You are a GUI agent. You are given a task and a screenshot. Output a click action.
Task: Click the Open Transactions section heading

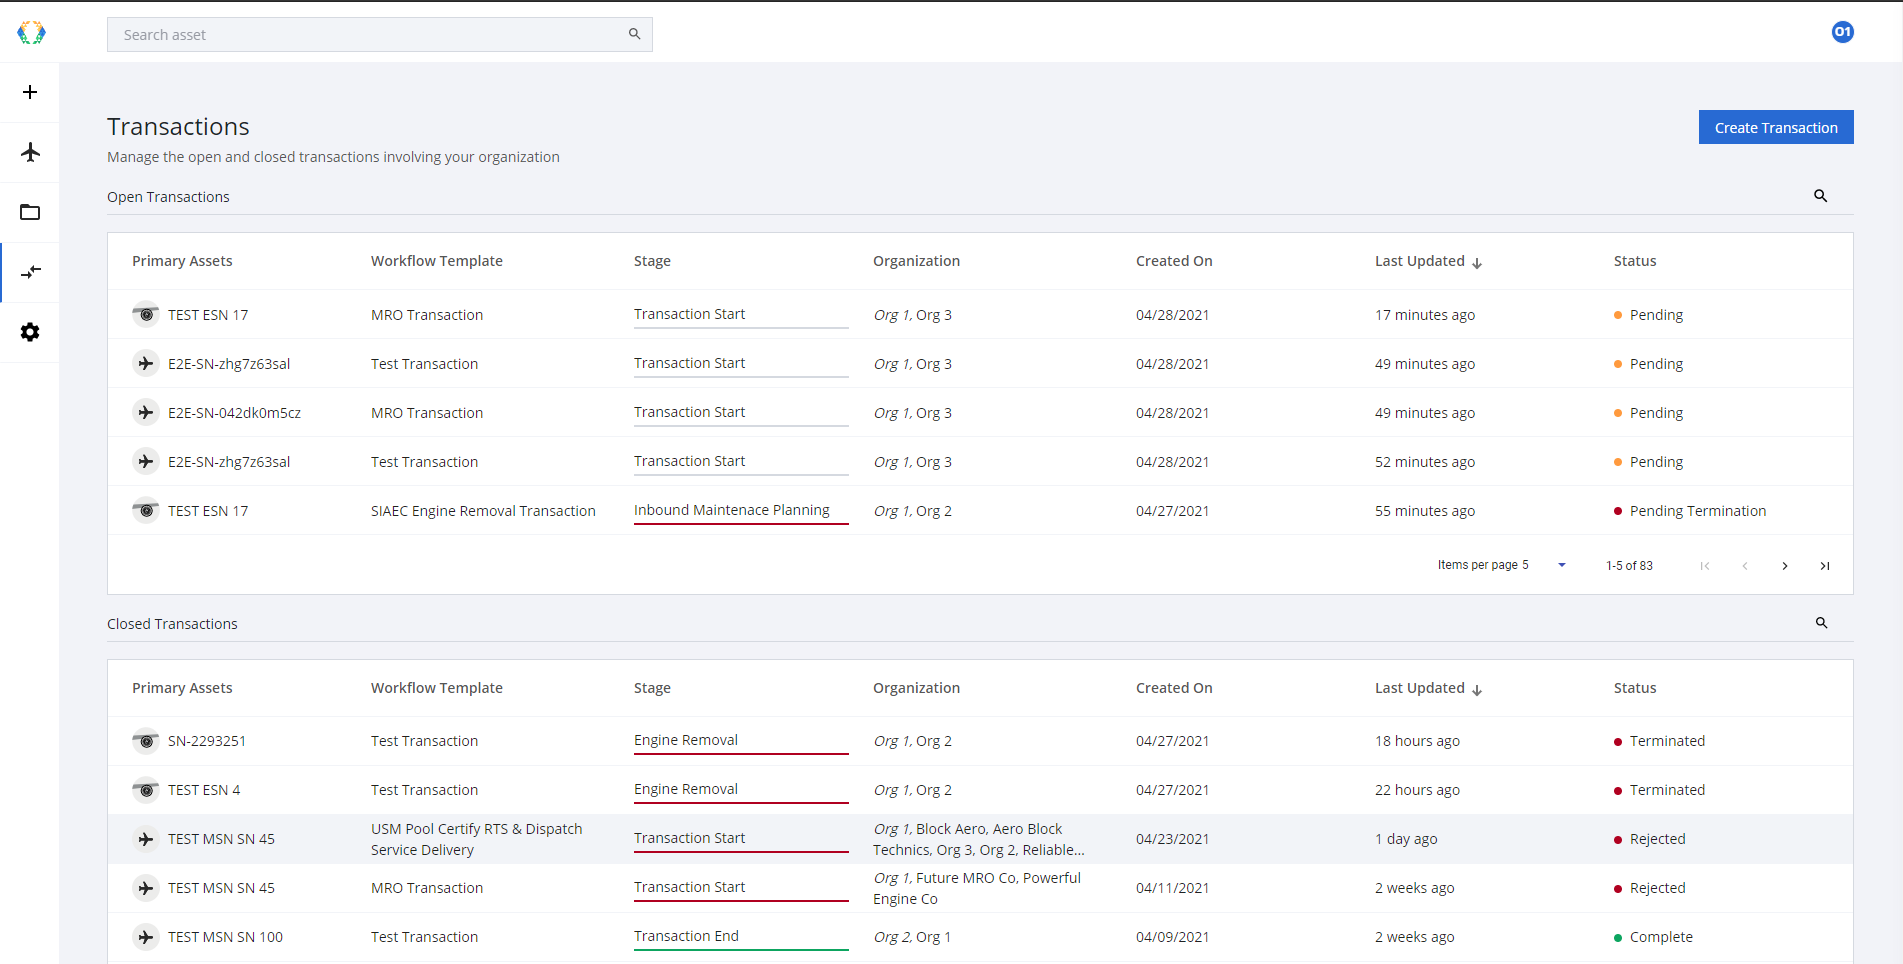168,197
